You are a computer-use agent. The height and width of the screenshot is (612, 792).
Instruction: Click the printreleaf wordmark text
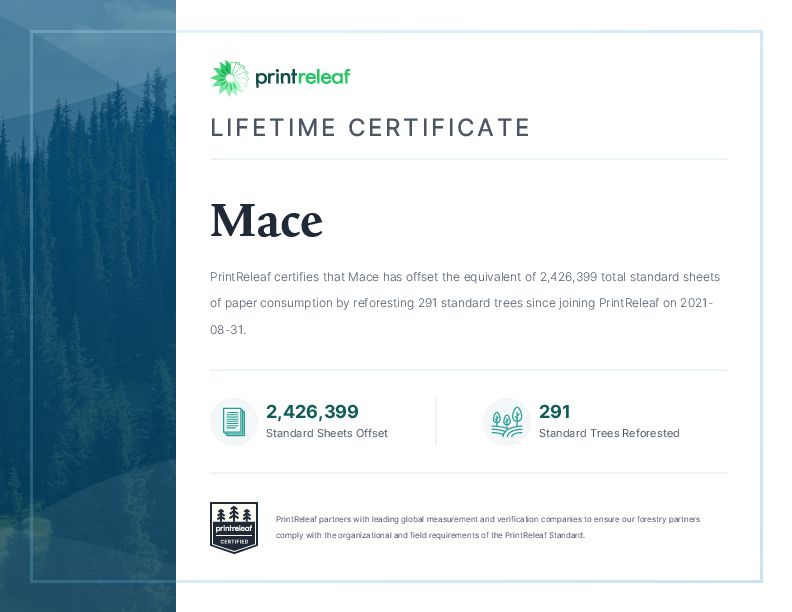click(303, 77)
